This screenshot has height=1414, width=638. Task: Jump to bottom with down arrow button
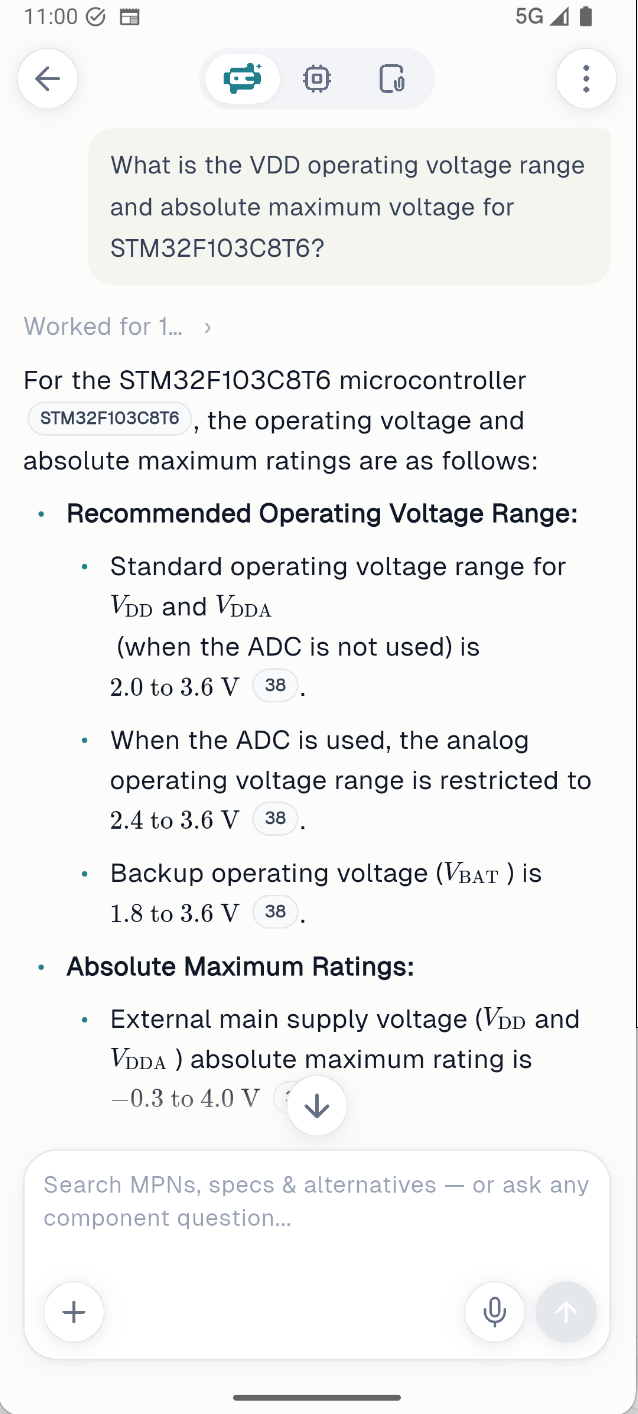coord(317,1105)
